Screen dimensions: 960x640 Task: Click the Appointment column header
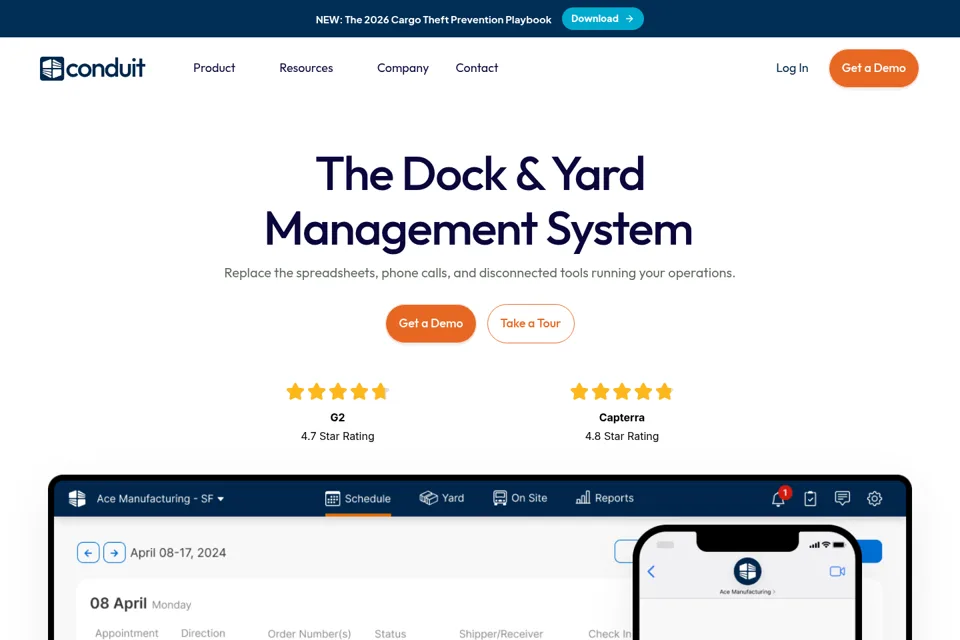pyautogui.click(x=127, y=633)
